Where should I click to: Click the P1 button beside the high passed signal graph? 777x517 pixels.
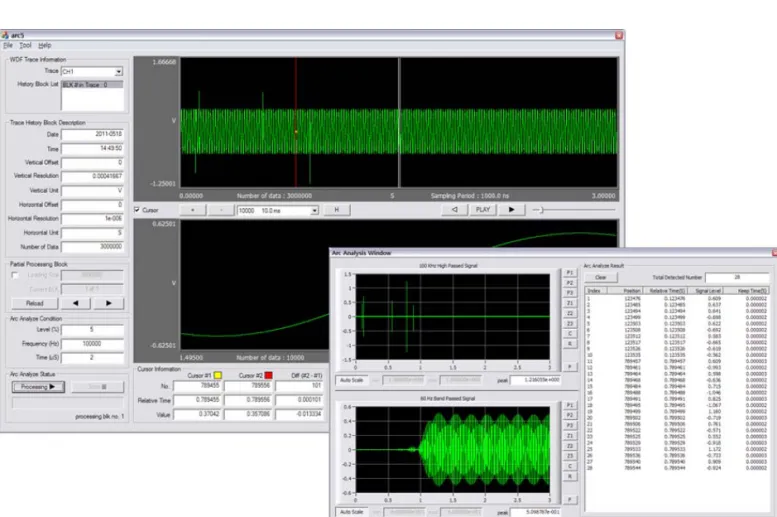569,273
